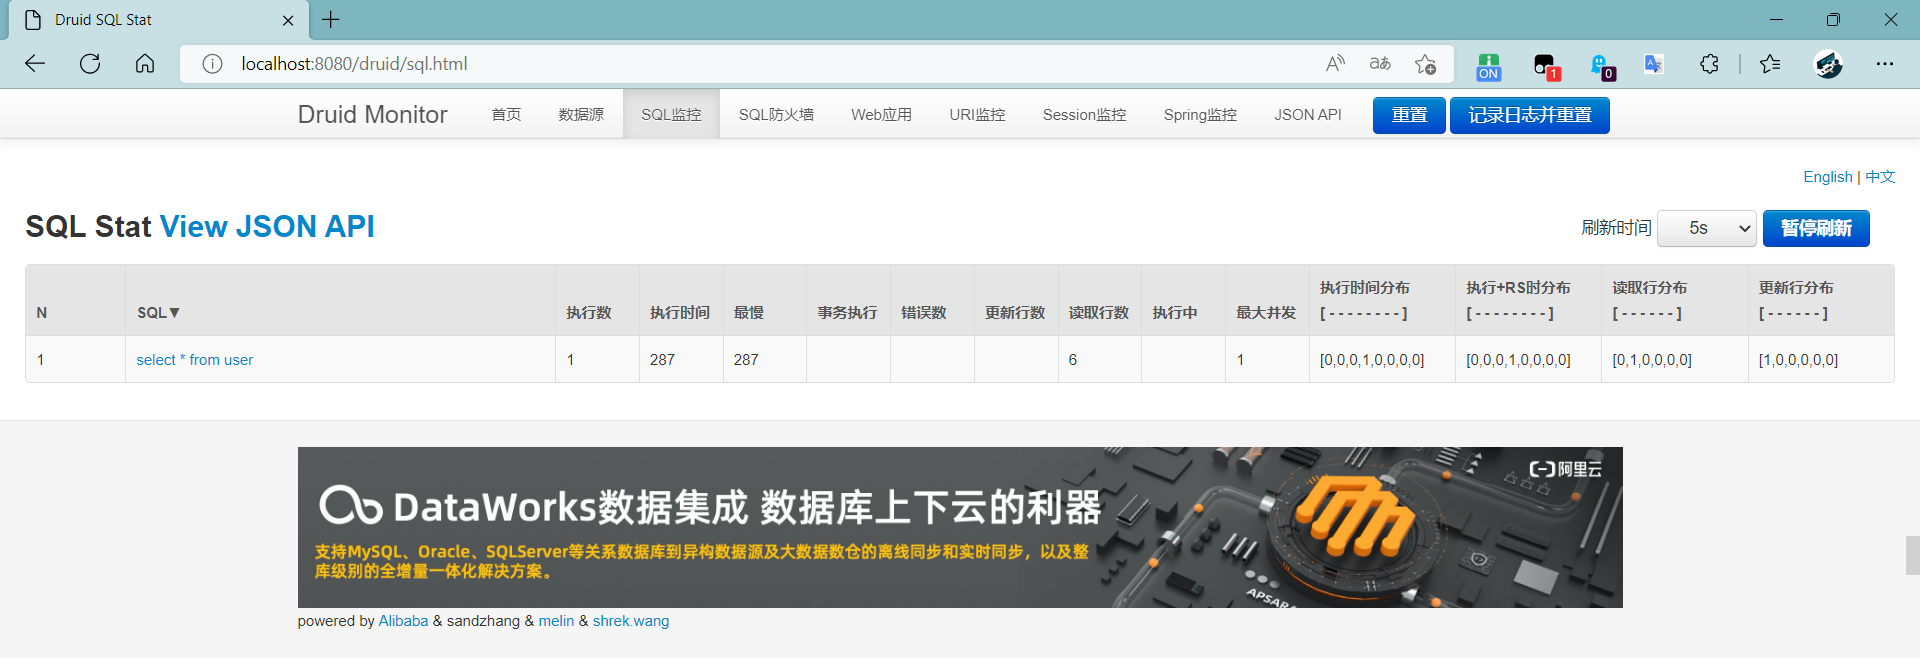
Task: Select the Druid SQL Stat tab
Action: pyautogui.click(x=157, y=20)
